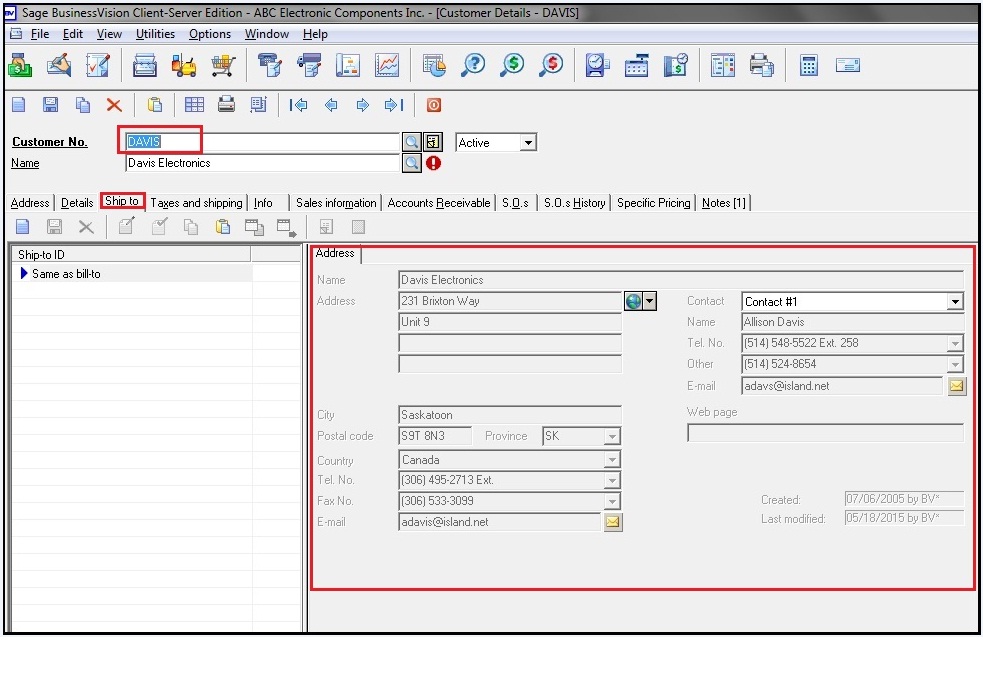
Task: Click the cash register icon
Action: pyautogui.click(x=636, y=65)
